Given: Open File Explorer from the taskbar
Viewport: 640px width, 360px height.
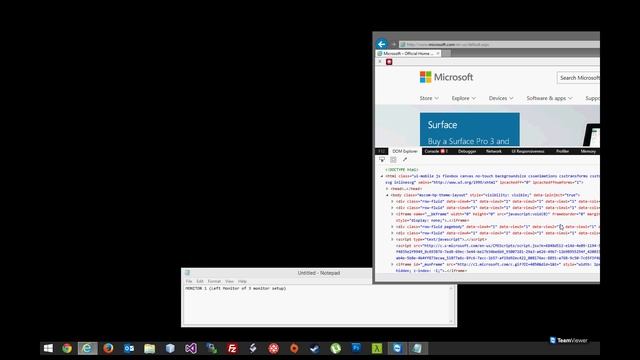Looking at the screenshot, I should (149, 348).
